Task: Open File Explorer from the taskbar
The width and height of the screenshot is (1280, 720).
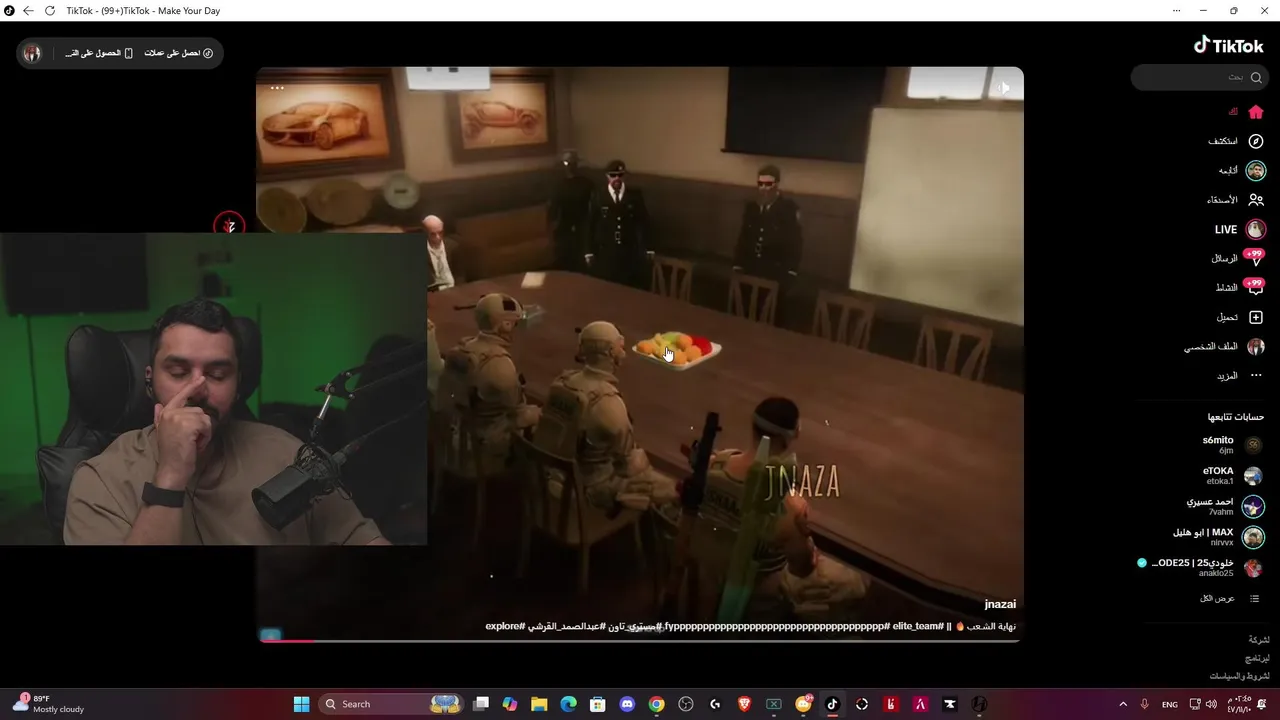Action: click(x=539, y=704)
